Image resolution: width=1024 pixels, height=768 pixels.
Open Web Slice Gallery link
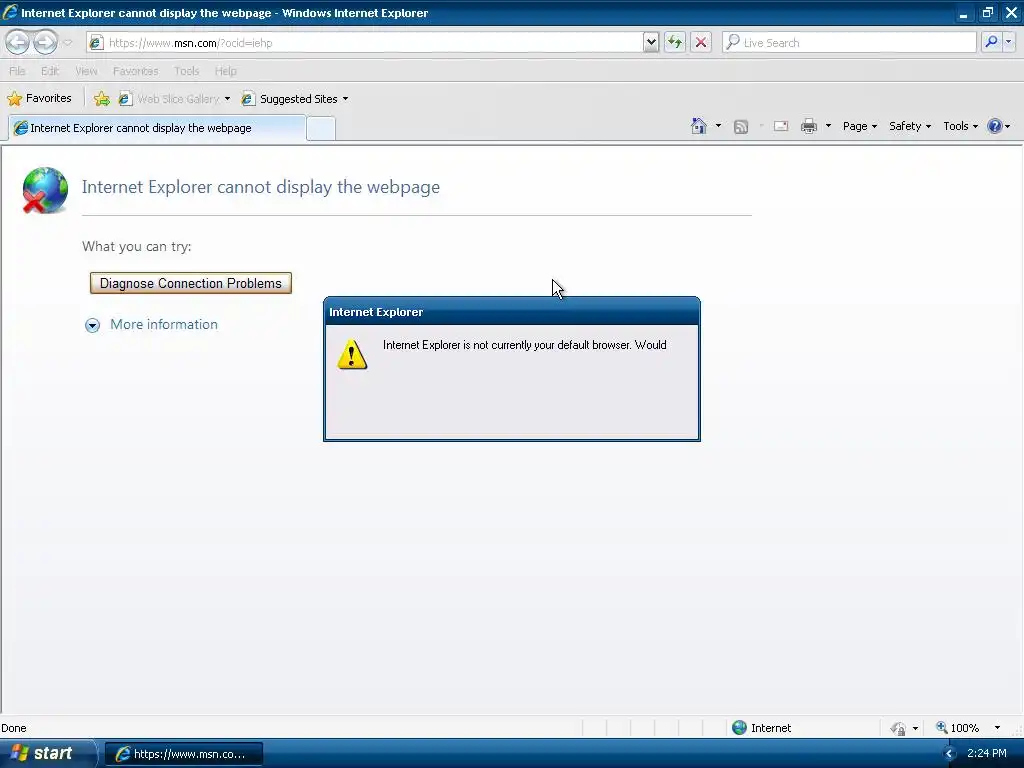pyautogui.click(x=169, y=99)
